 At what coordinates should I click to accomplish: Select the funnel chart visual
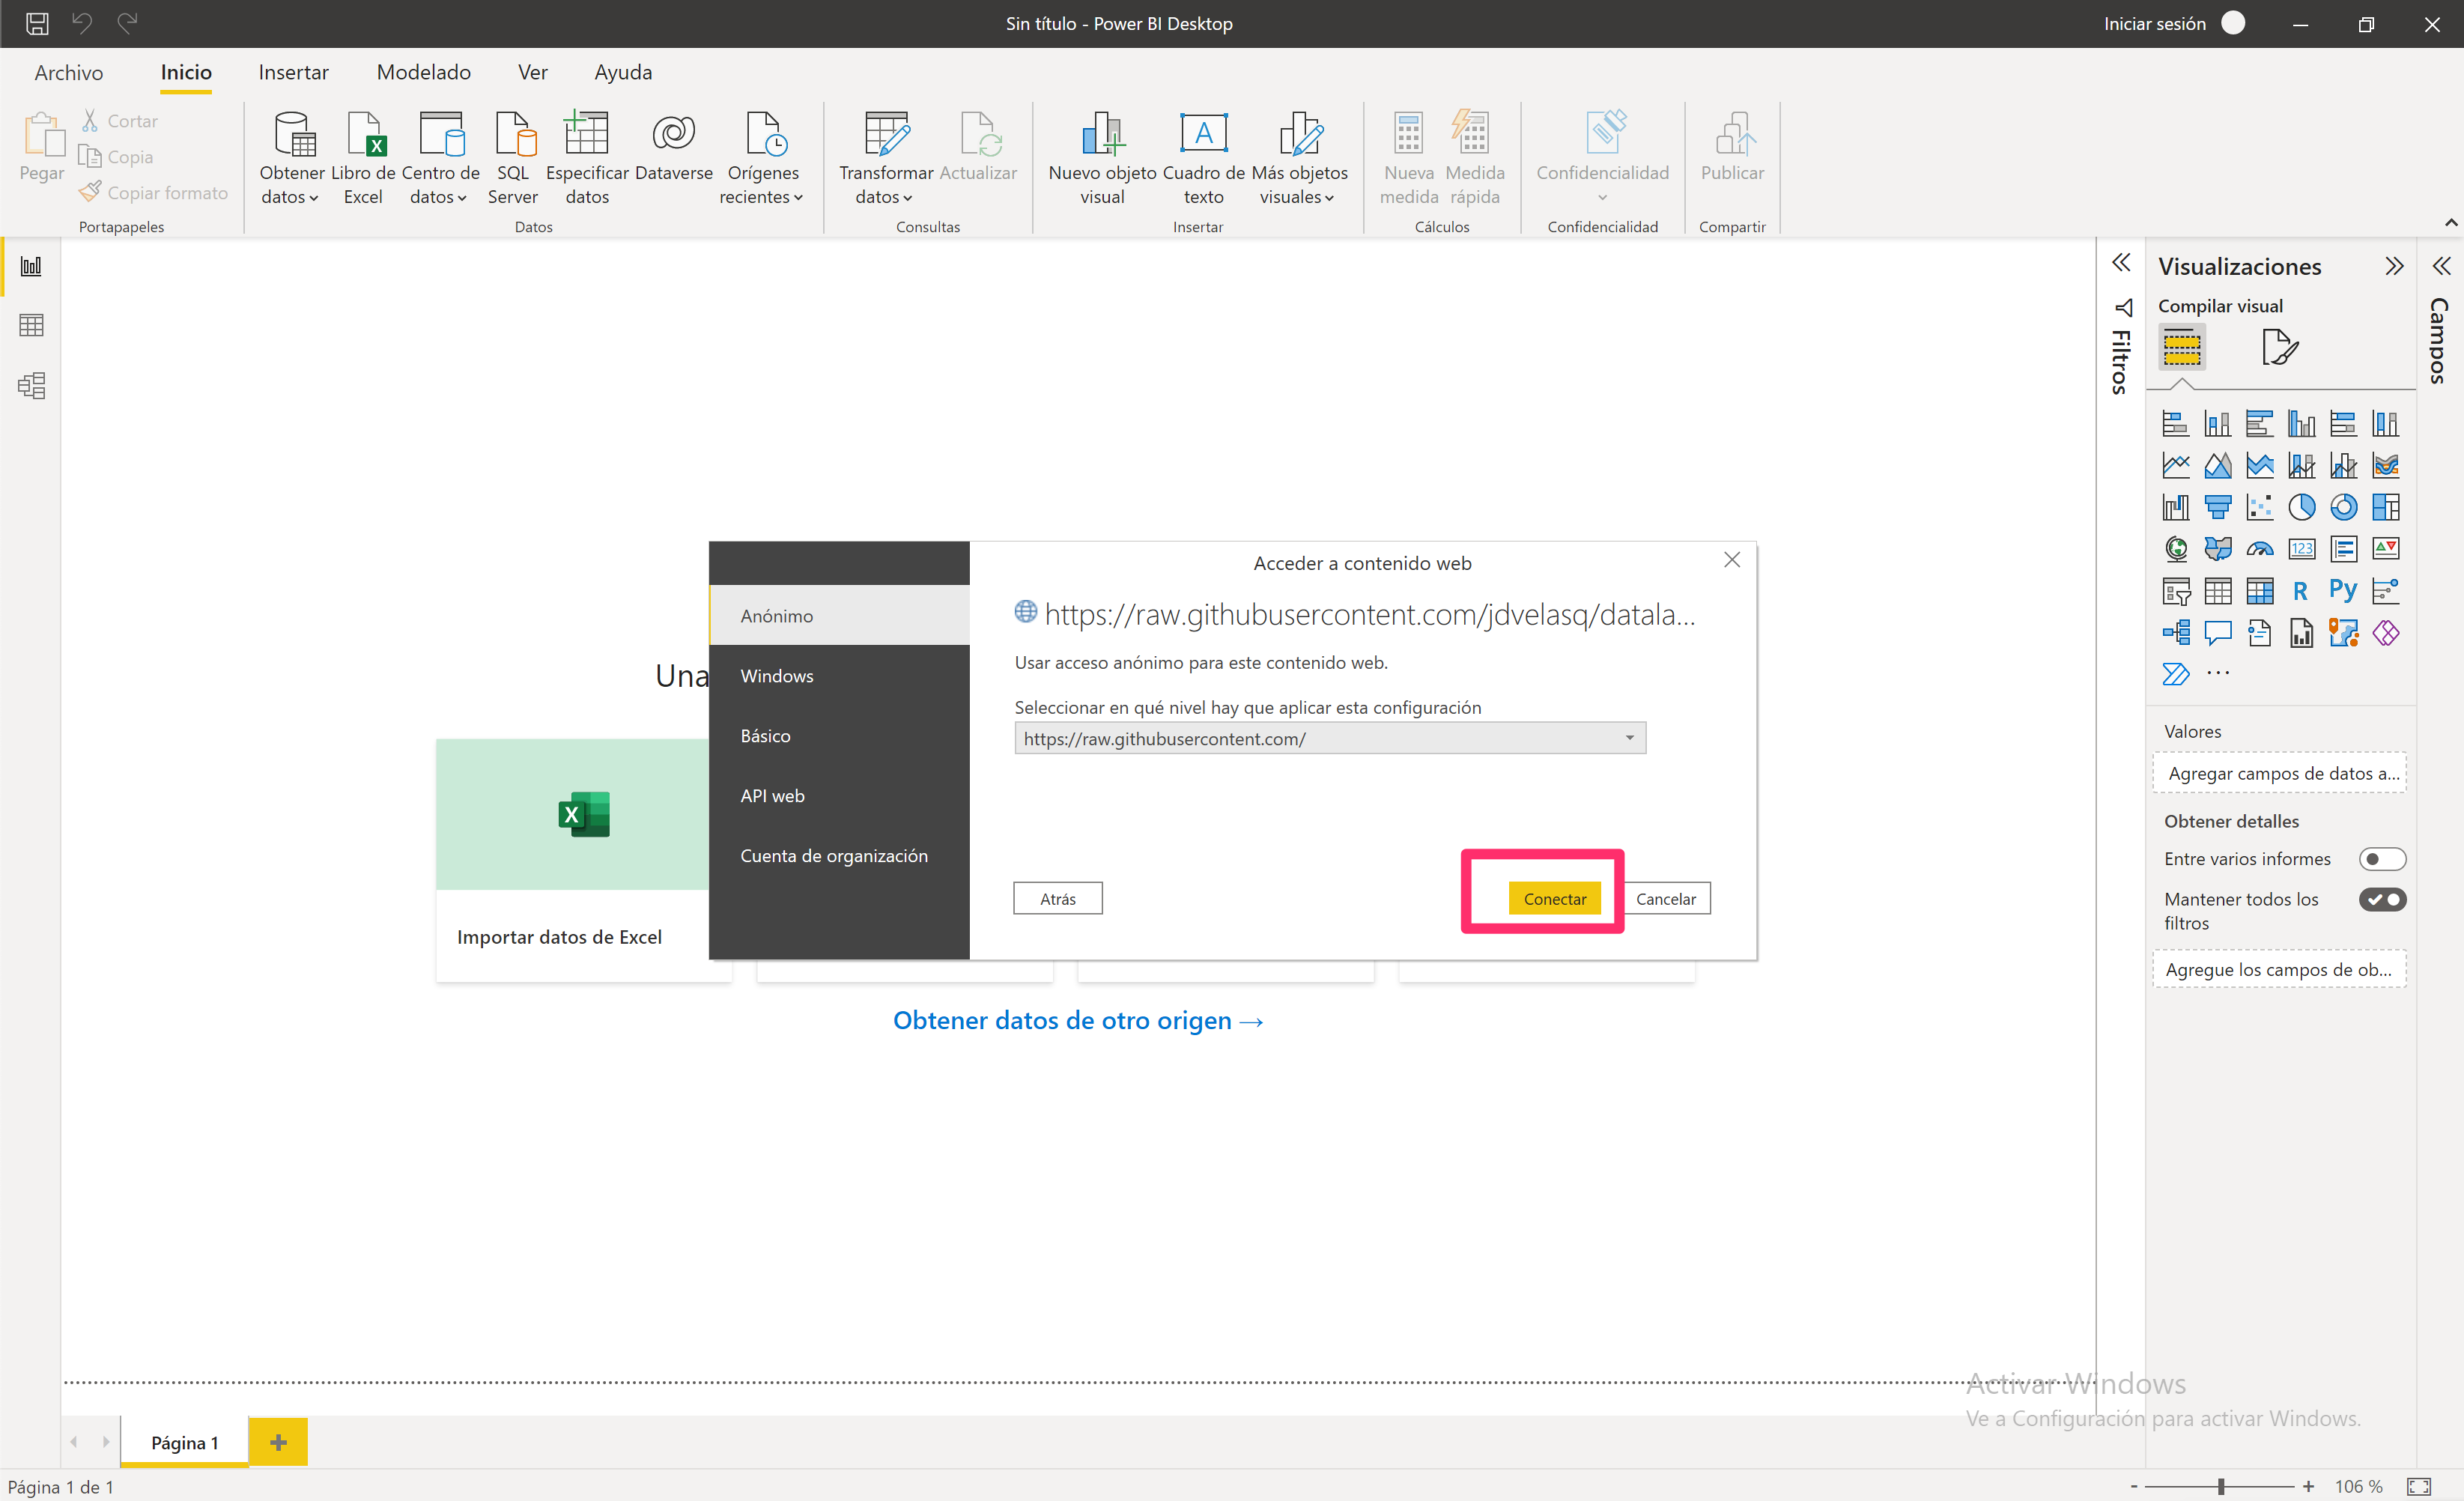pos(2217,507)
